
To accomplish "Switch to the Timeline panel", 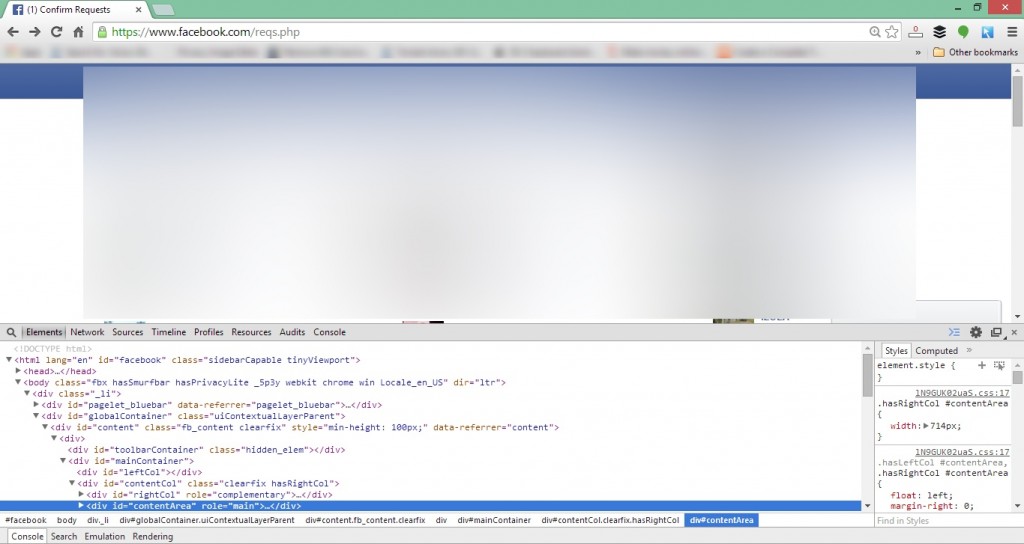I will point(168,332).
